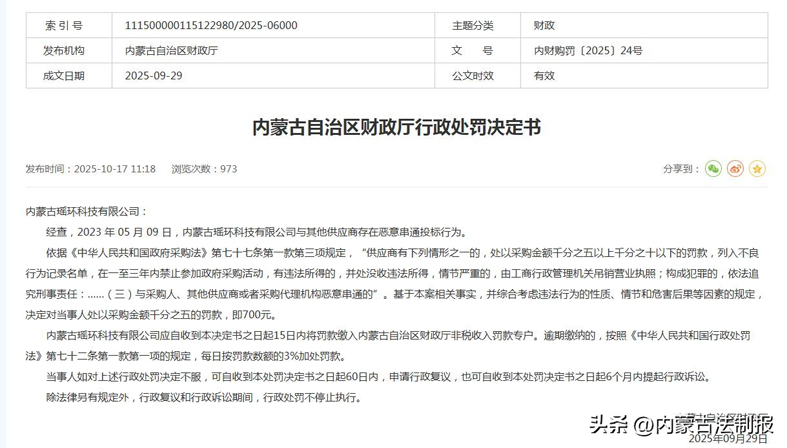787x448 pixels.
Task: Click the 成文日期 label cell
Action: click(x=69, y=76)
